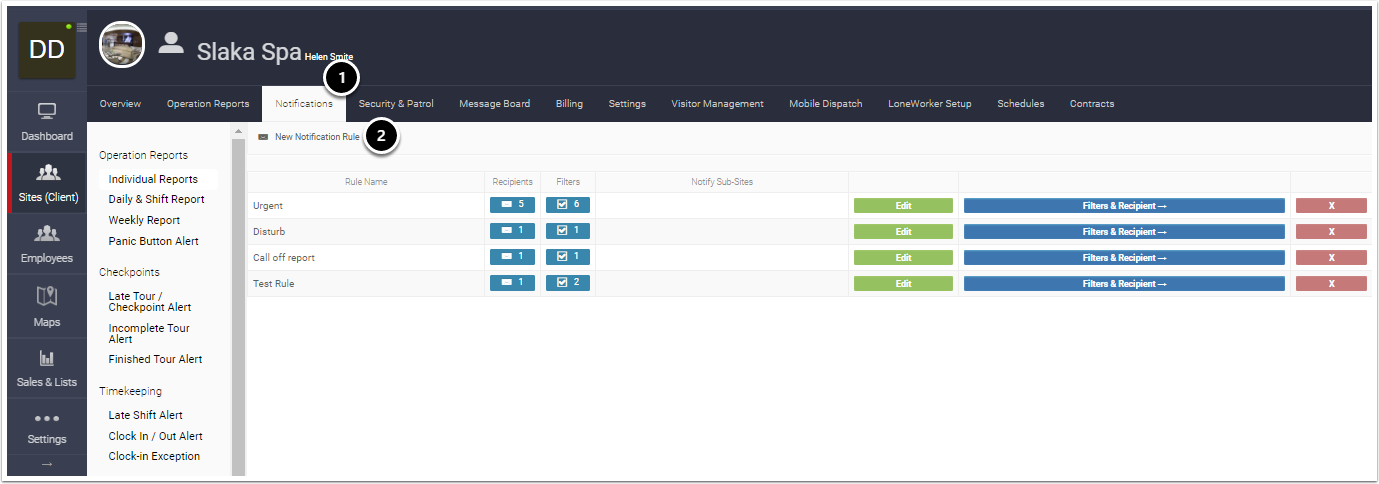Edit the Urgent rule
Viewport: 1379px width, 484px height.
[x=903, y=205]
